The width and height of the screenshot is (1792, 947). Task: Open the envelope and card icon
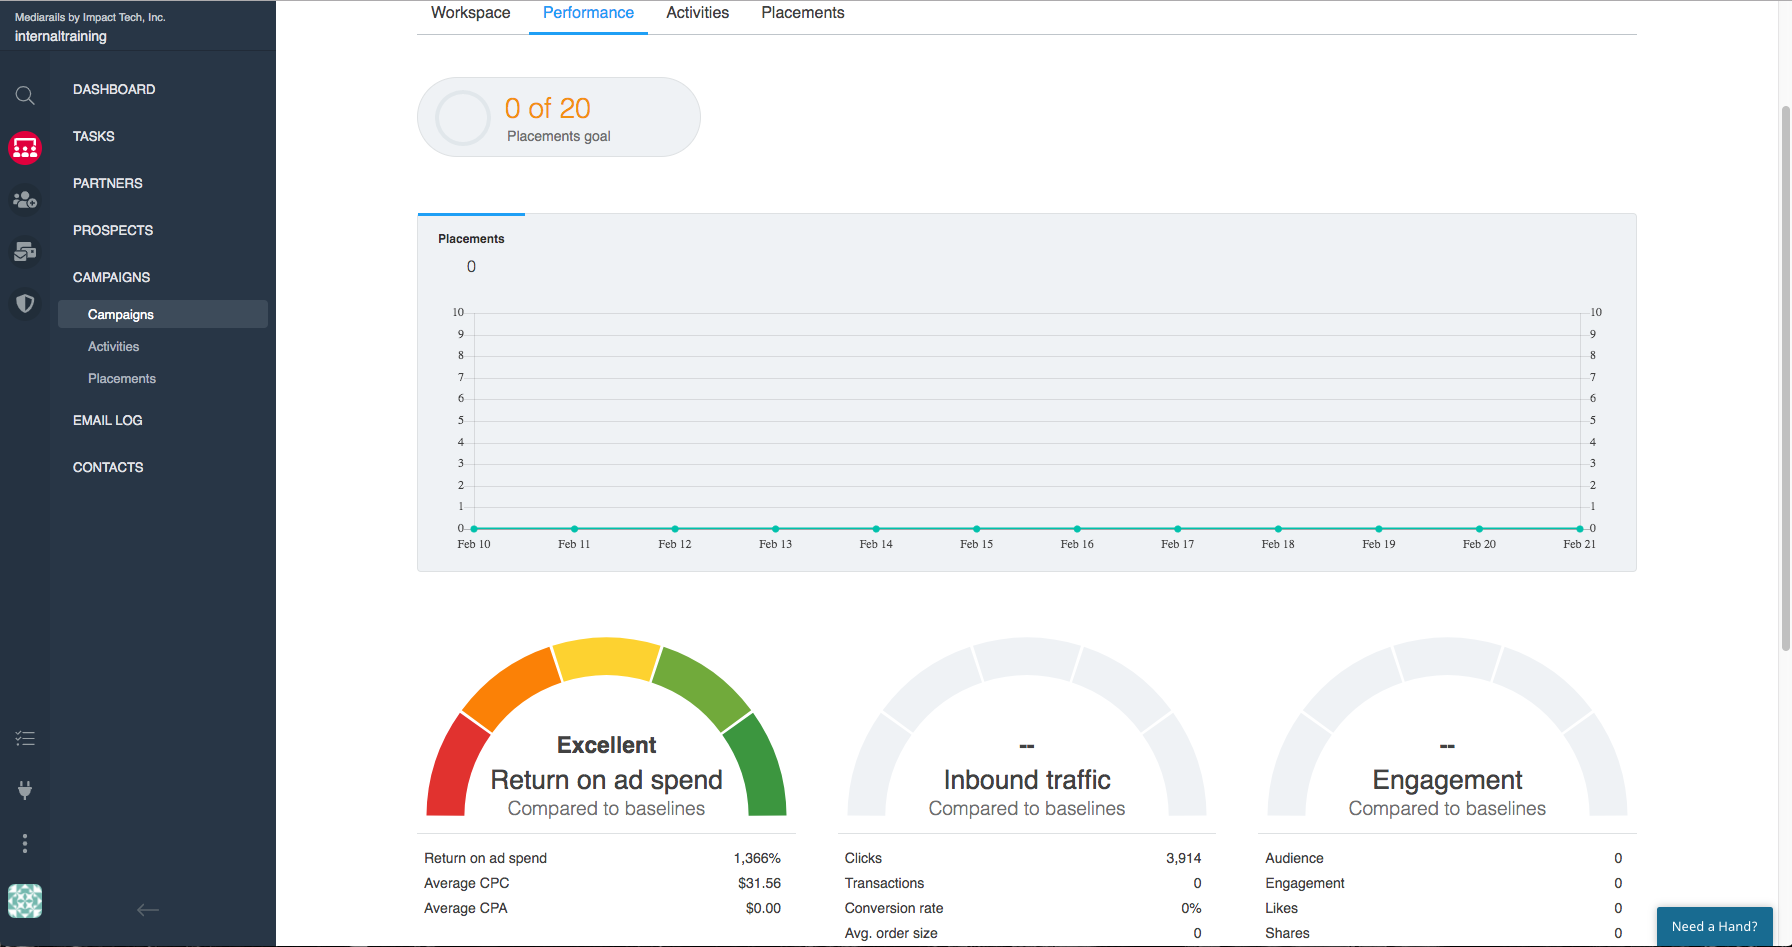coord(25,252)
